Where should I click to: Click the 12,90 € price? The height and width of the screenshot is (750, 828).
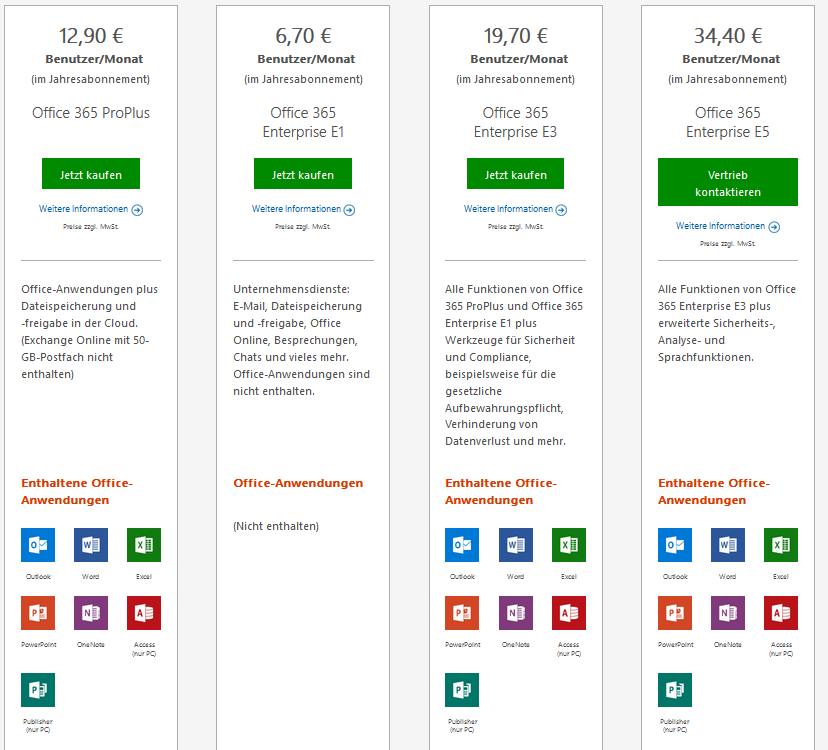pyautogui.click(x=91, y=36)
